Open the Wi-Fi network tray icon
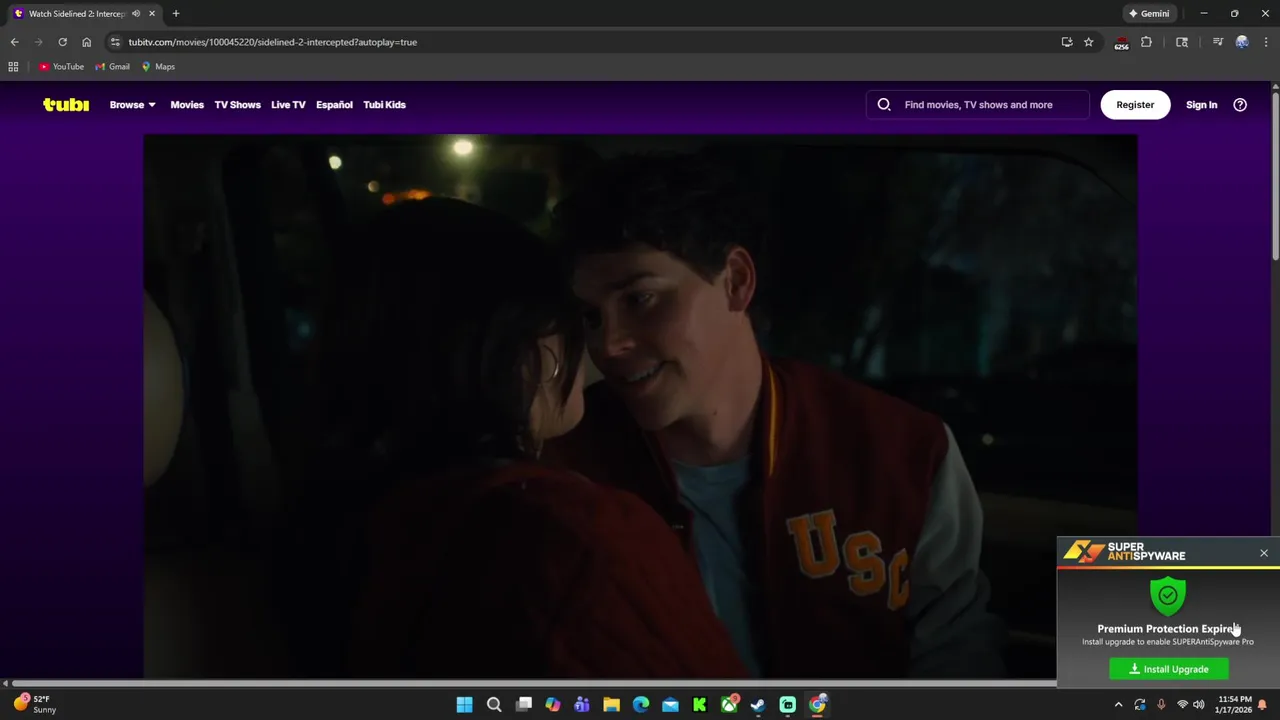 click(1182, 705)
